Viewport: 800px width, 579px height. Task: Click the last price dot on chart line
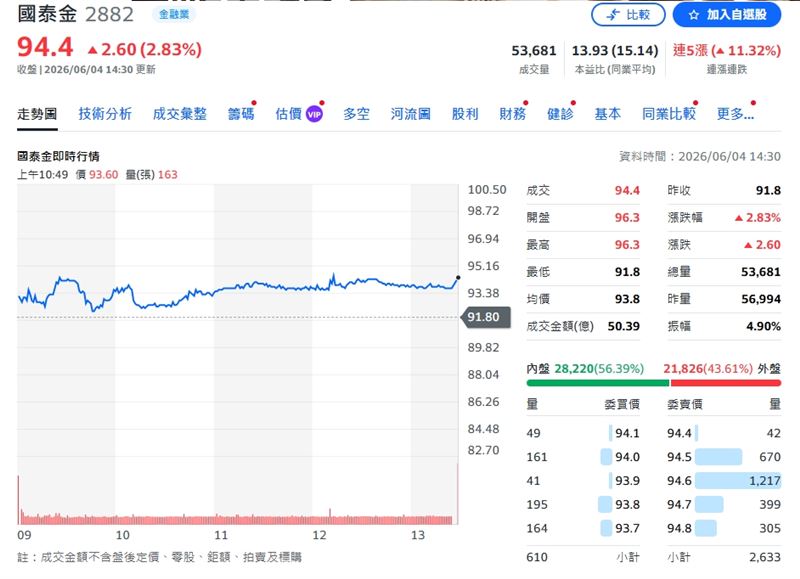(458, 278)
